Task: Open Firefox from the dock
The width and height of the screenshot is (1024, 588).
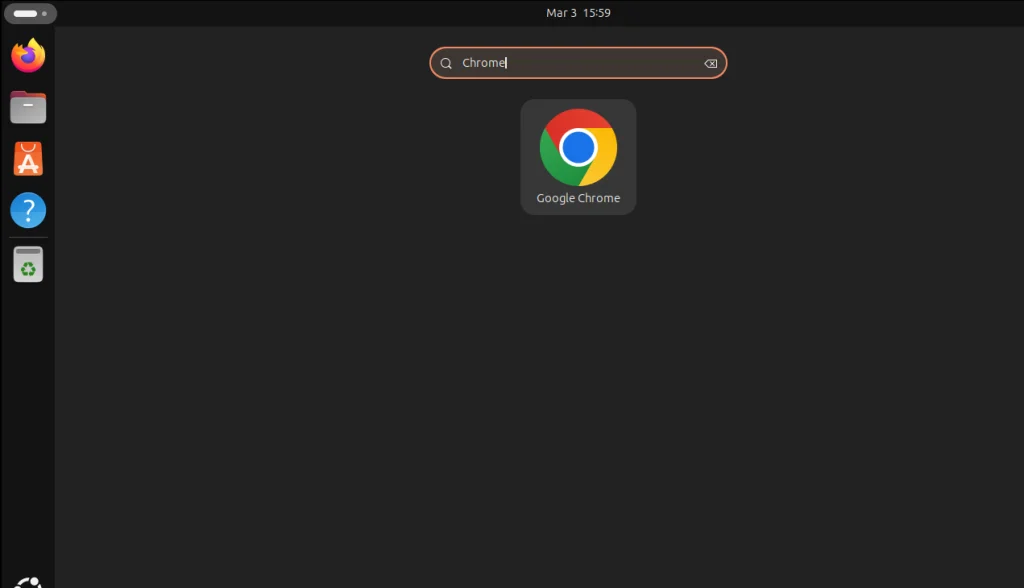Action: tap(28, 56)
